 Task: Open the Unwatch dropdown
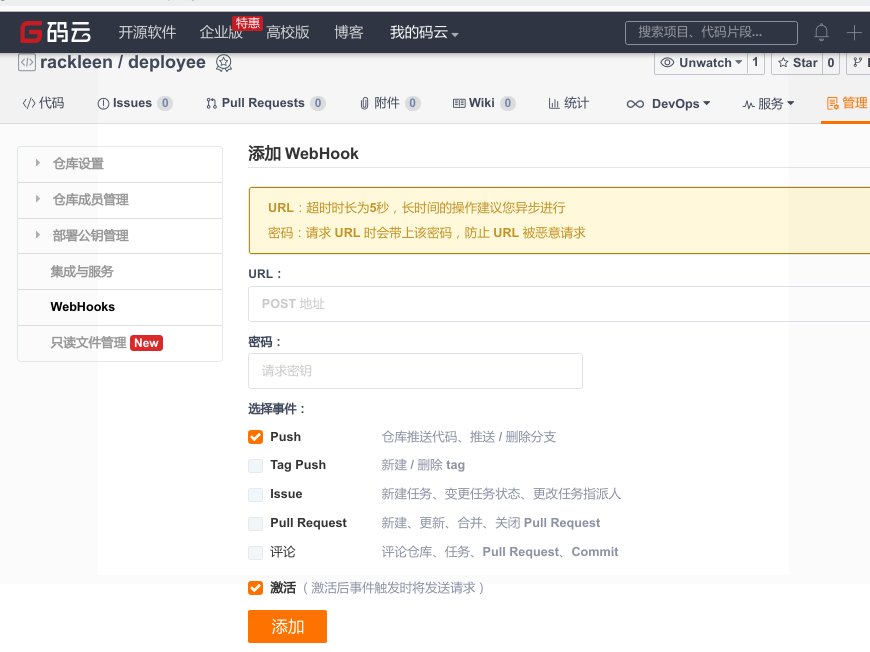tap(702, 63)
